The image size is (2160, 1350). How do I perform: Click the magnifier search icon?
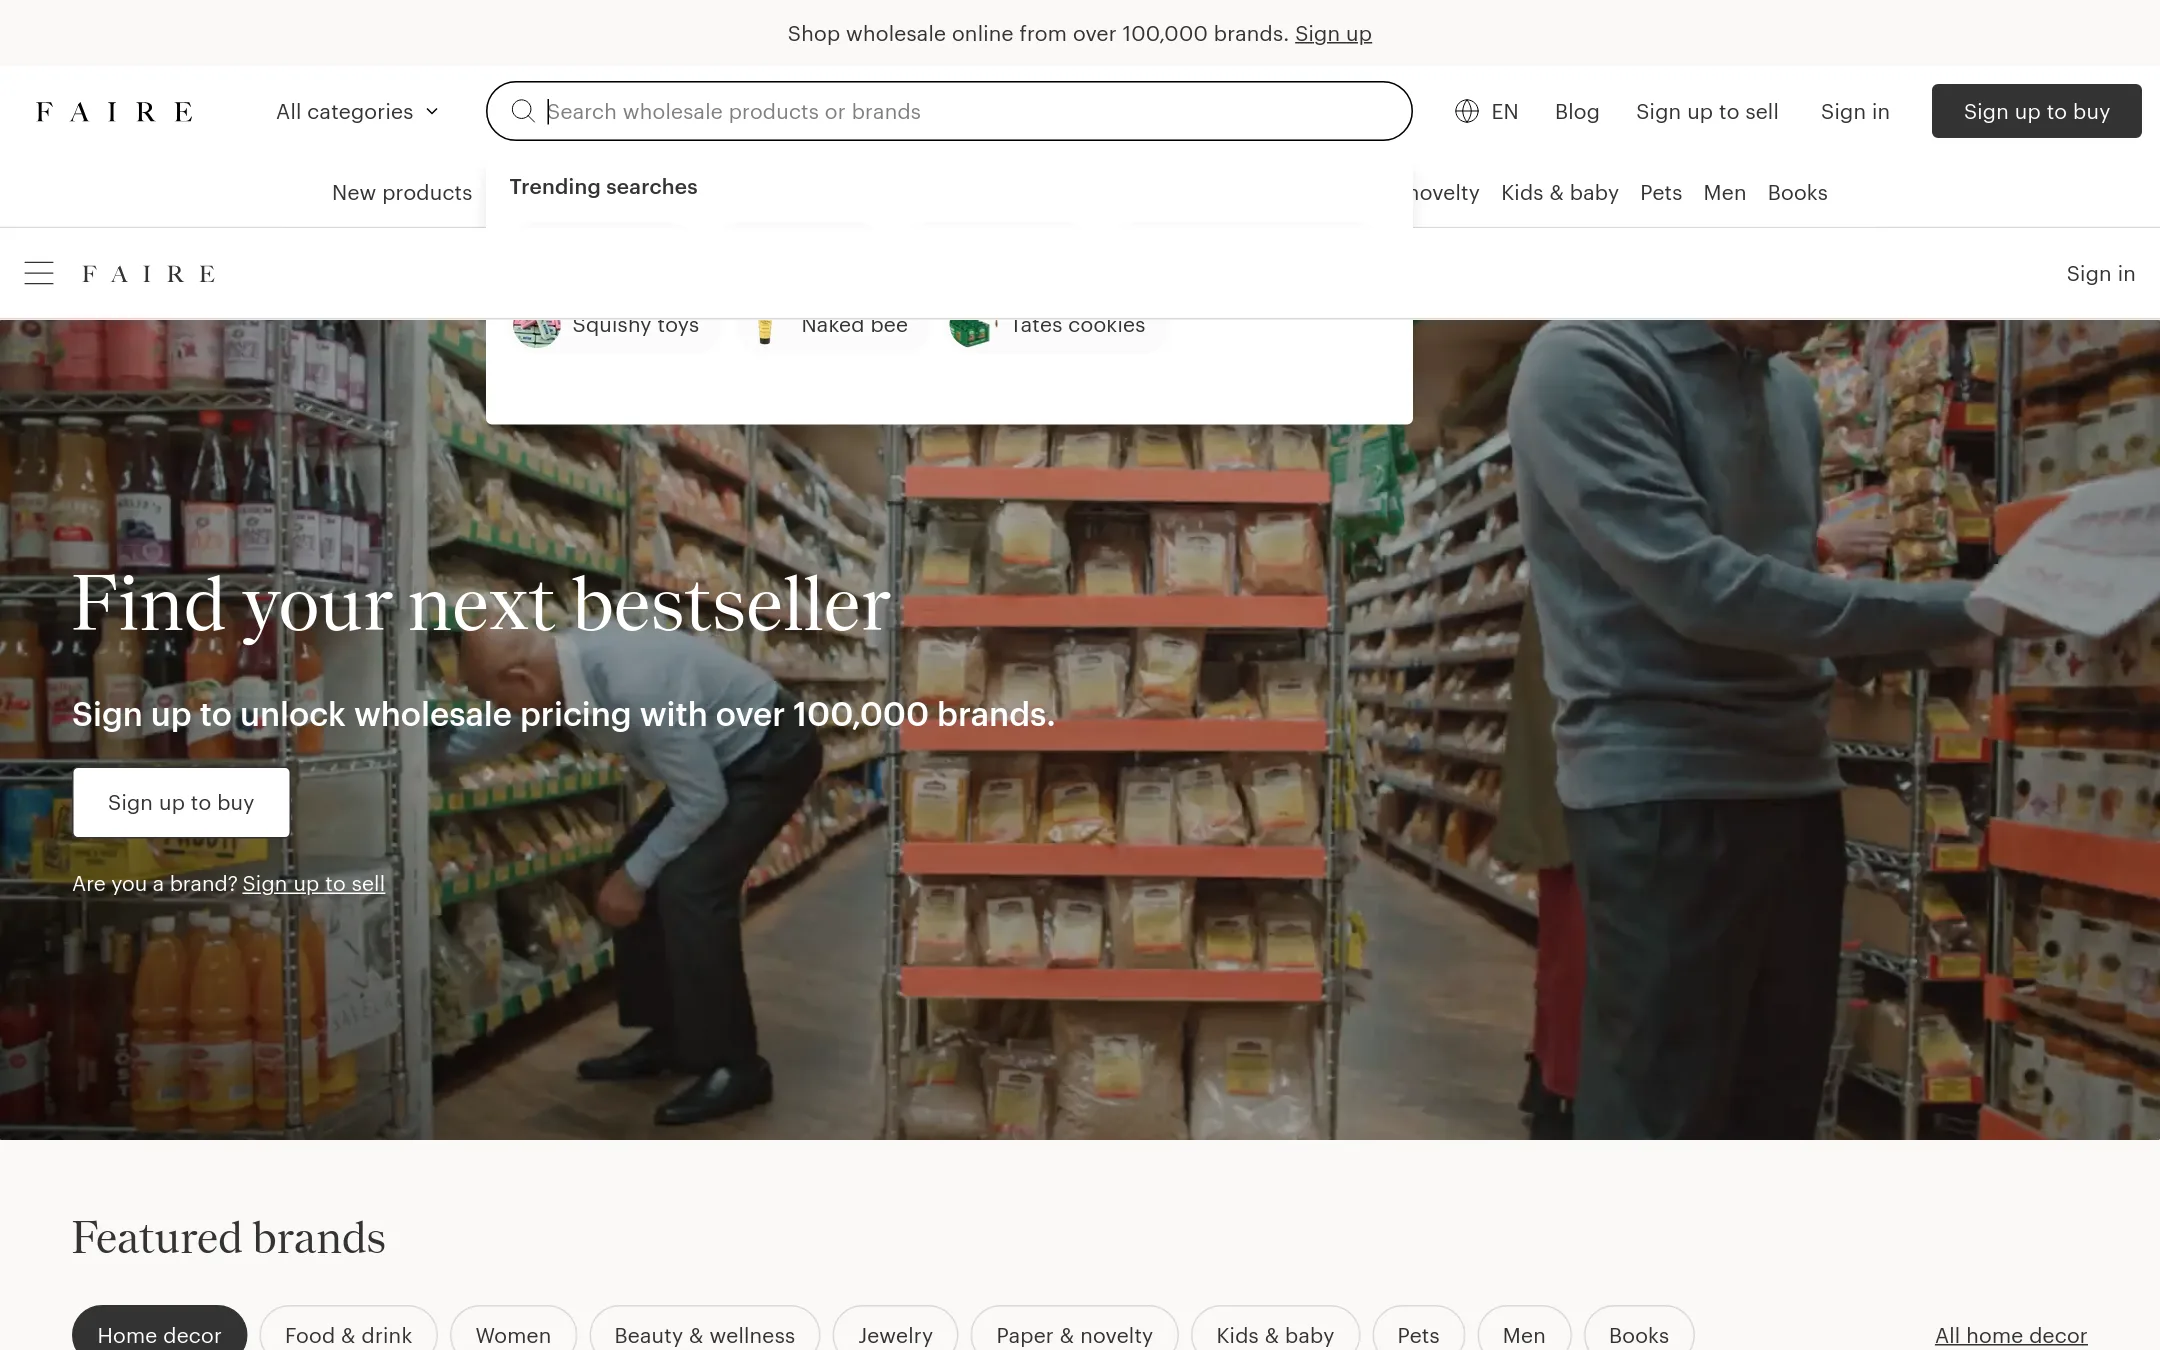tap(523, 111)
